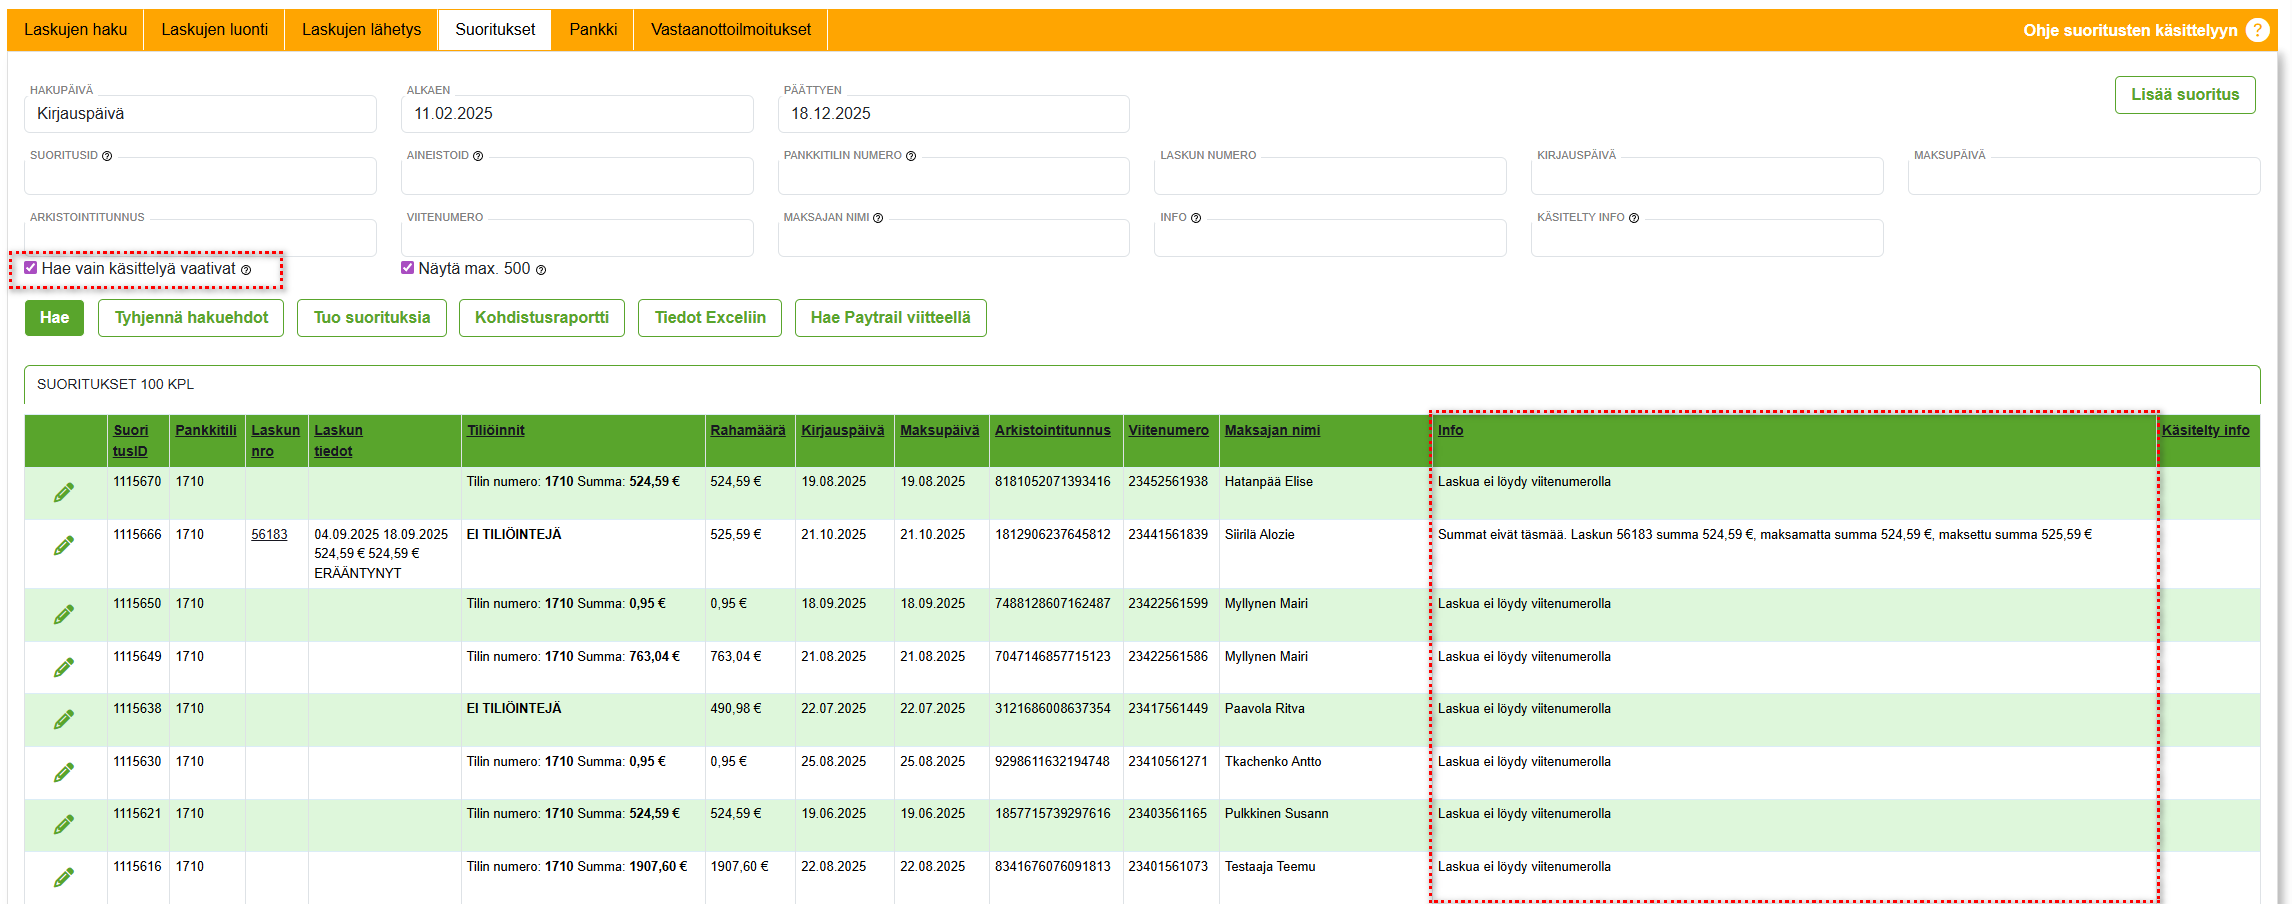The image size is (2292, 904).
Task: Open invoice number 56183 link
Action: [269, 535]
